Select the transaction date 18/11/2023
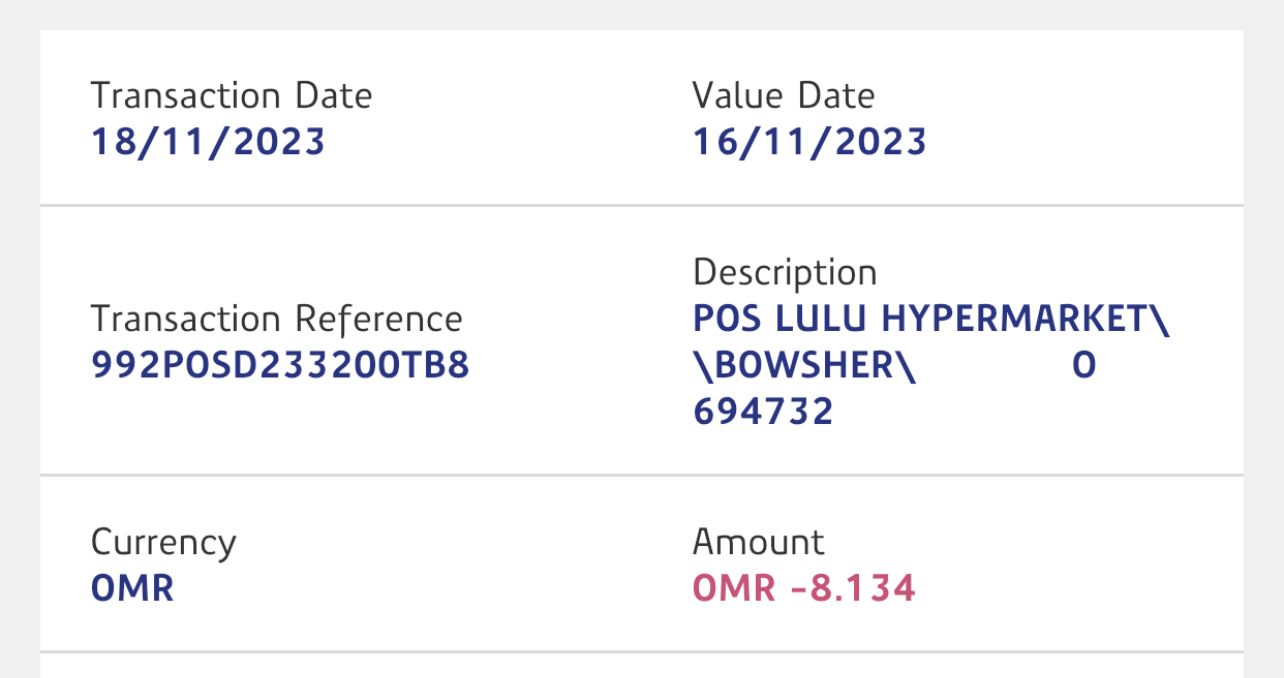1284x678 pixels. click(208, 142)
